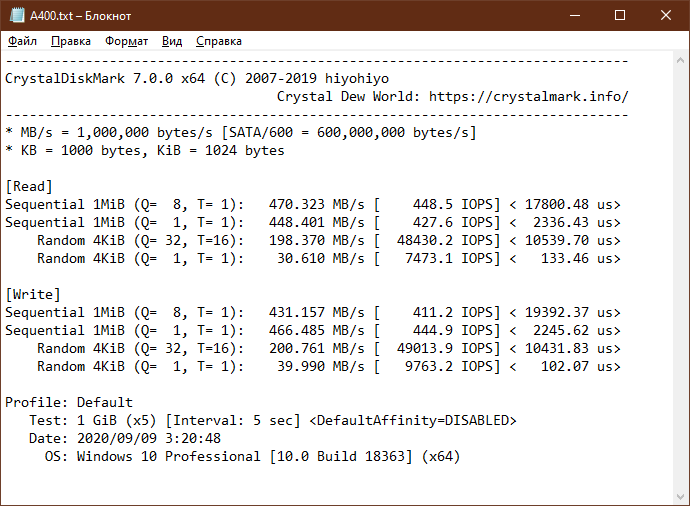Maximize the A400.txt Notepad window
Image resolution: width=690 pixels, height=506 pixels.
coord(620,15)
